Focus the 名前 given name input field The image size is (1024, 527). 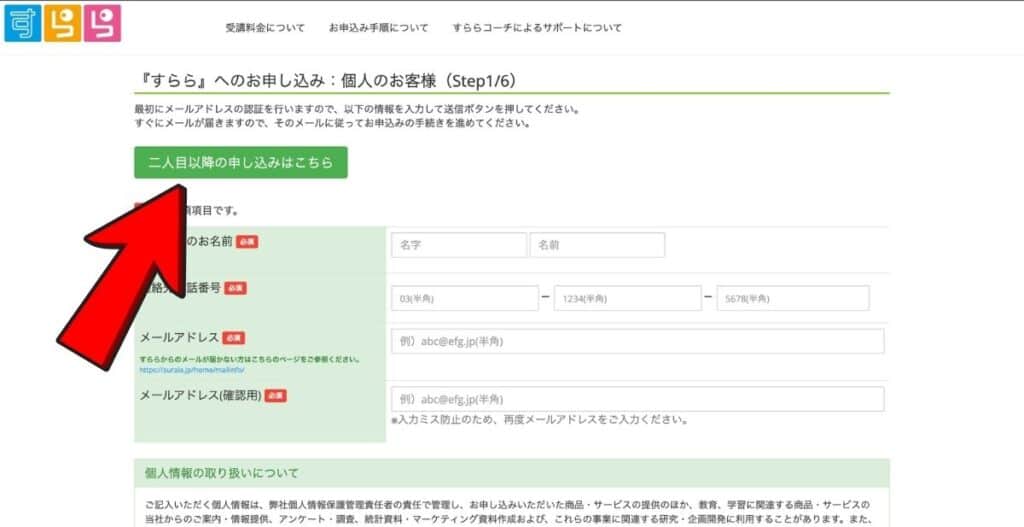(x=598, y=245)
